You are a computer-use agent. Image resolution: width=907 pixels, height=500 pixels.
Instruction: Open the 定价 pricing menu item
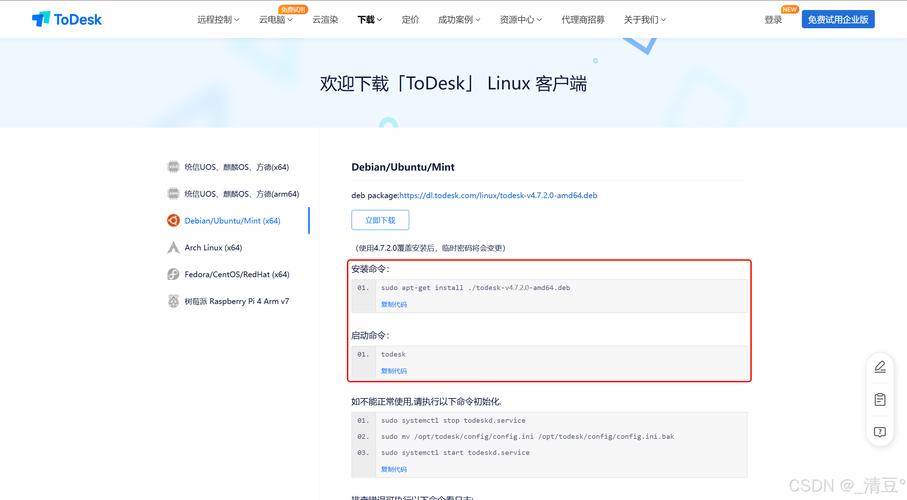410,20
